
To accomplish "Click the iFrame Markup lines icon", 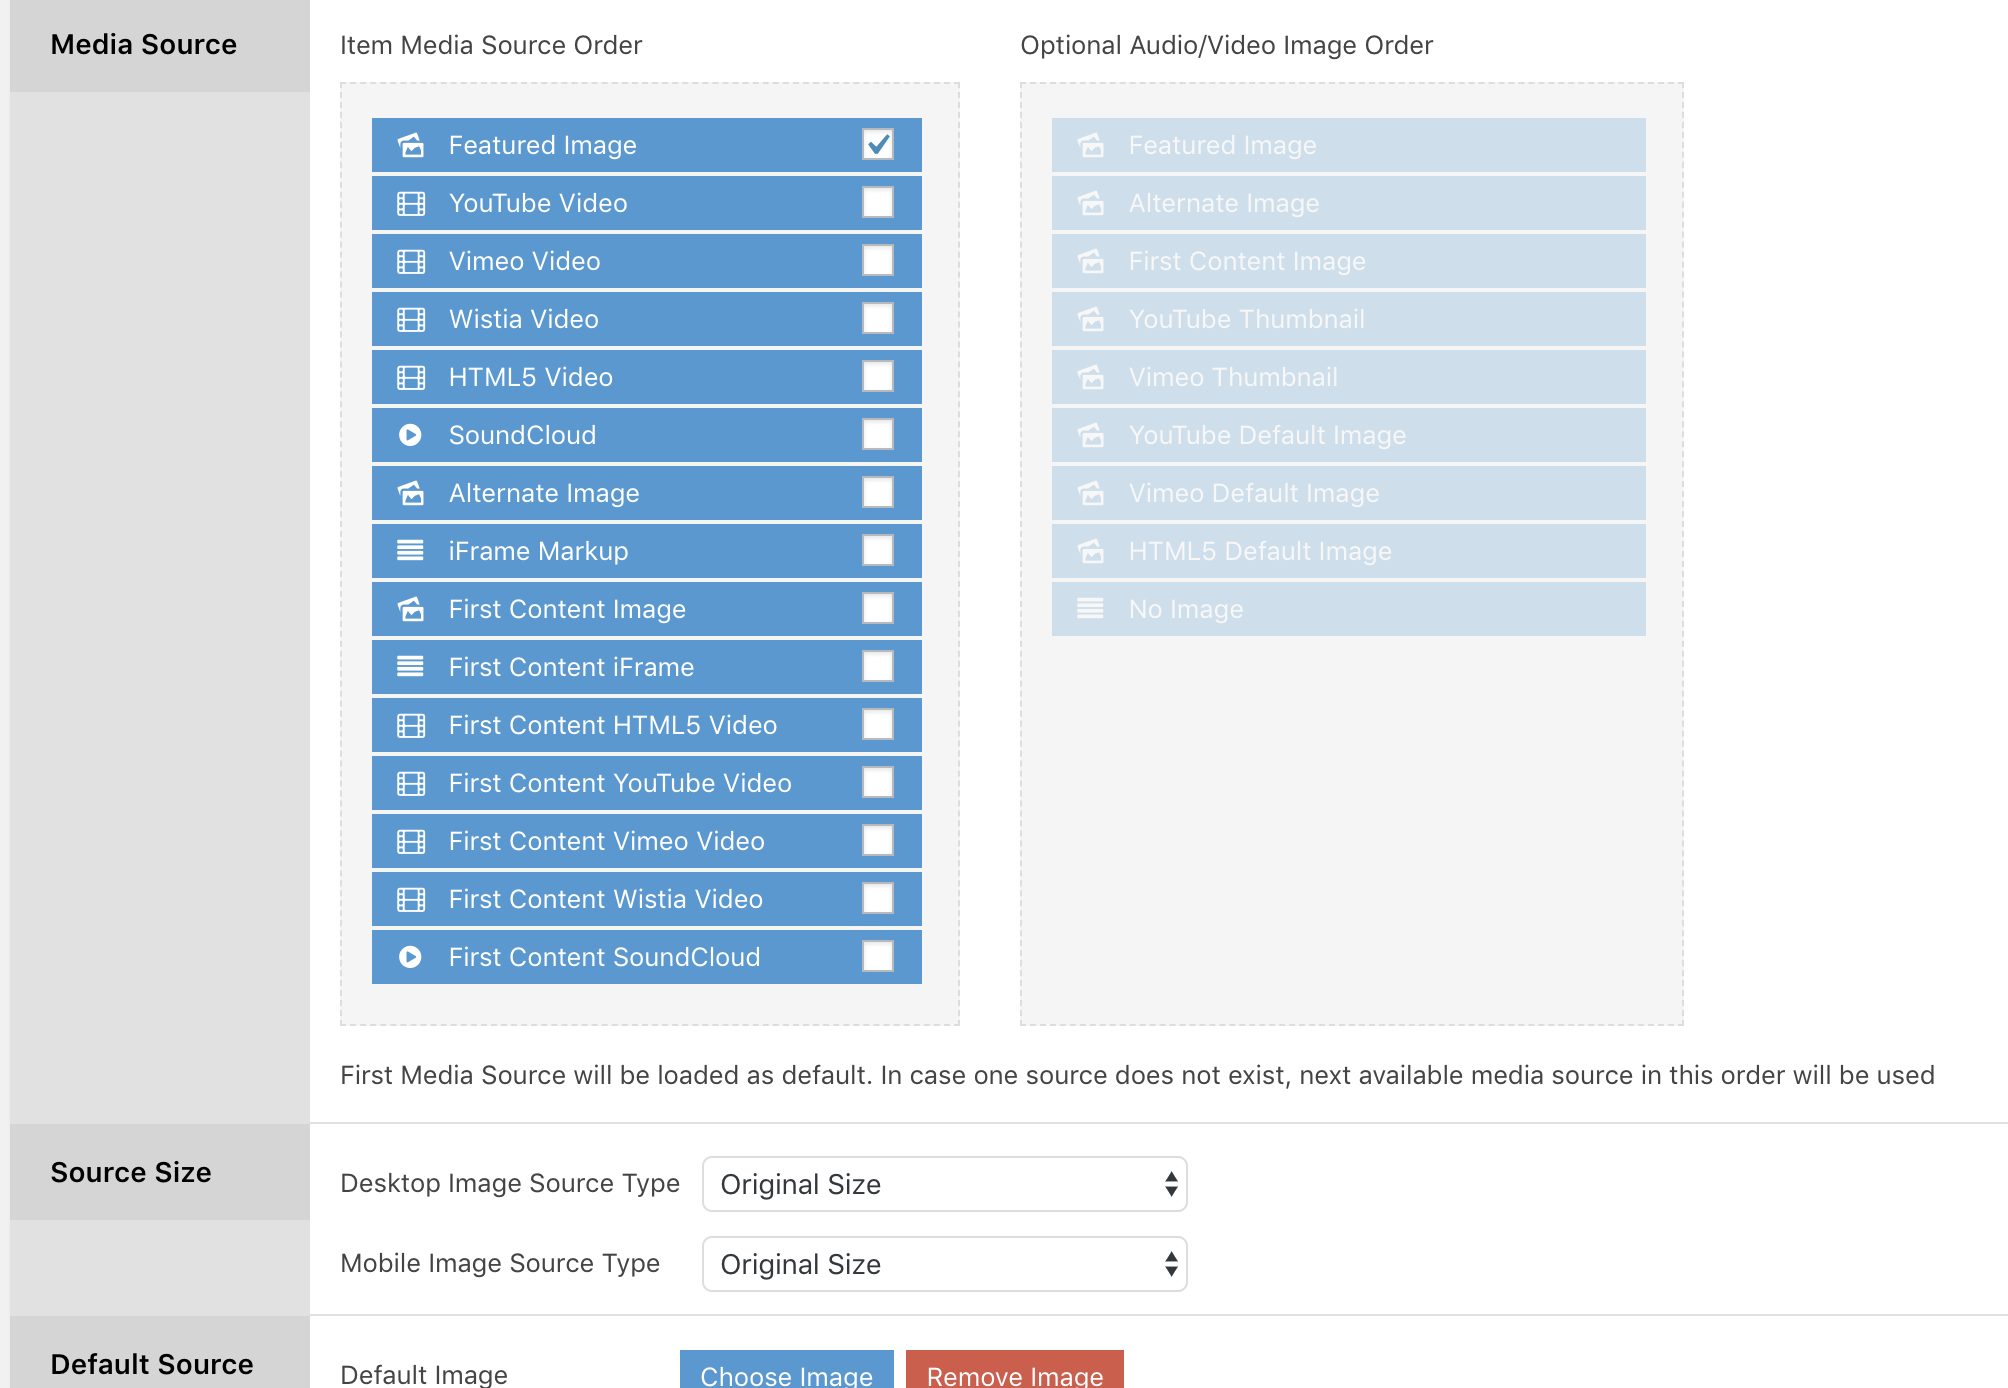I will pos(410,551).
